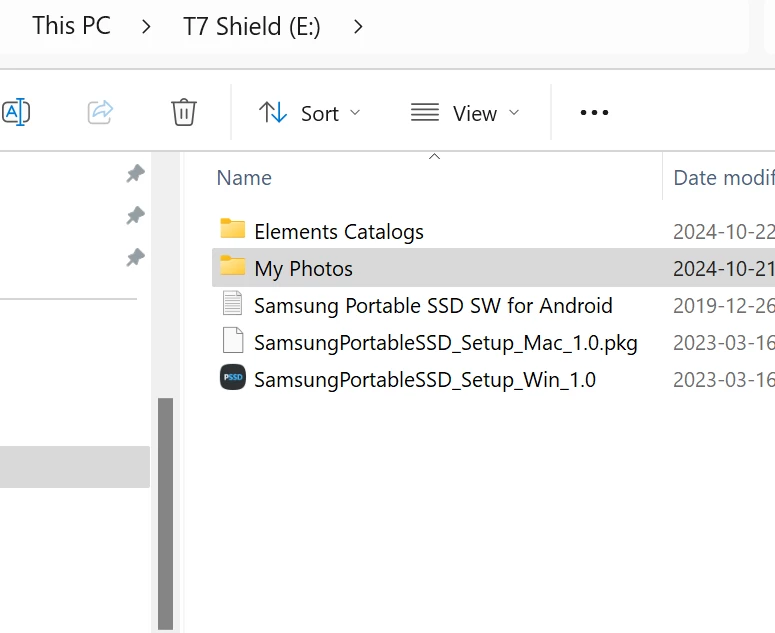Expand chevron after This PC breadcrumb
Image resolution: width=775 pixels, height=633 pixels.
tap(146, 27)
